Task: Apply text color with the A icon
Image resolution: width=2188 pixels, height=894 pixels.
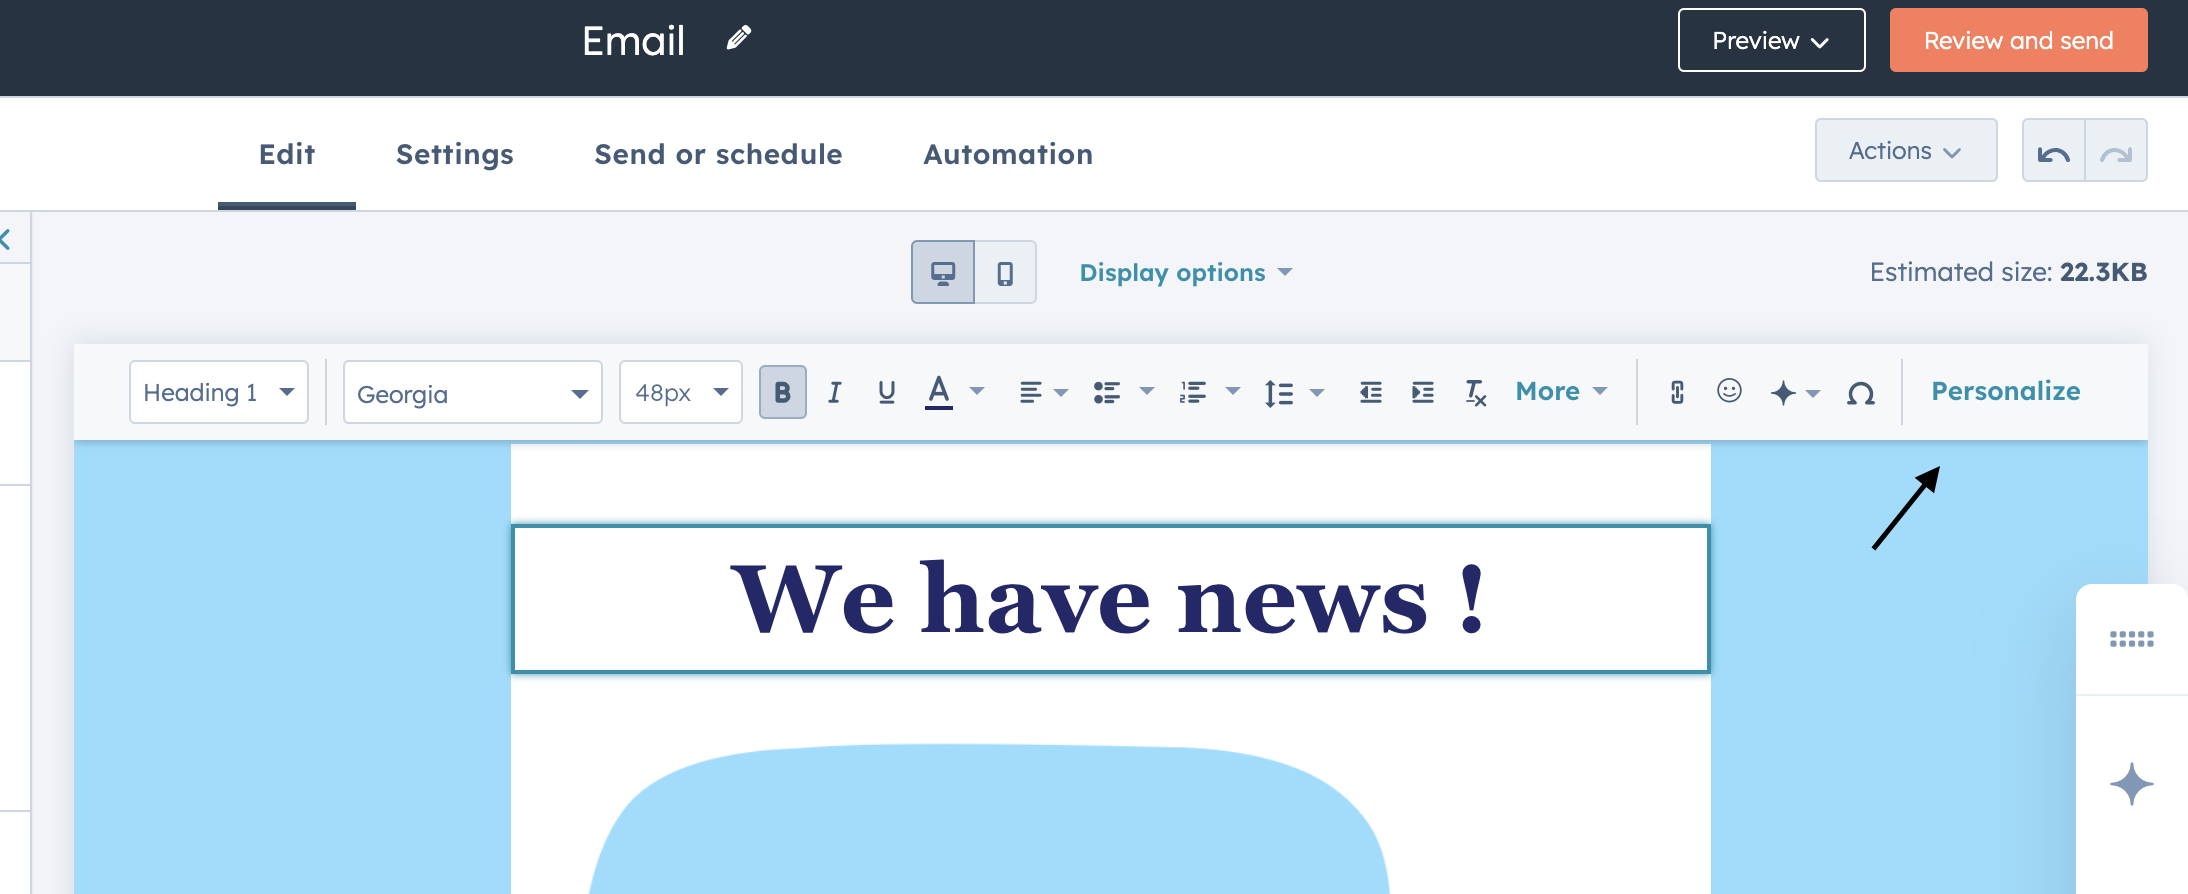Action: [x=938, y=392]
